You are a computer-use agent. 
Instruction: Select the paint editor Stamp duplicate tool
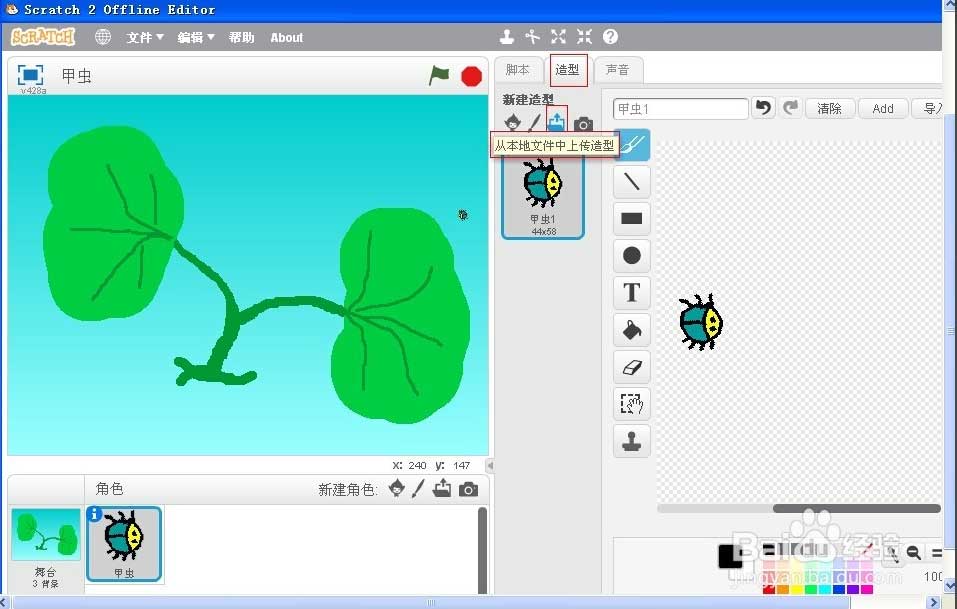click(632, 441)
